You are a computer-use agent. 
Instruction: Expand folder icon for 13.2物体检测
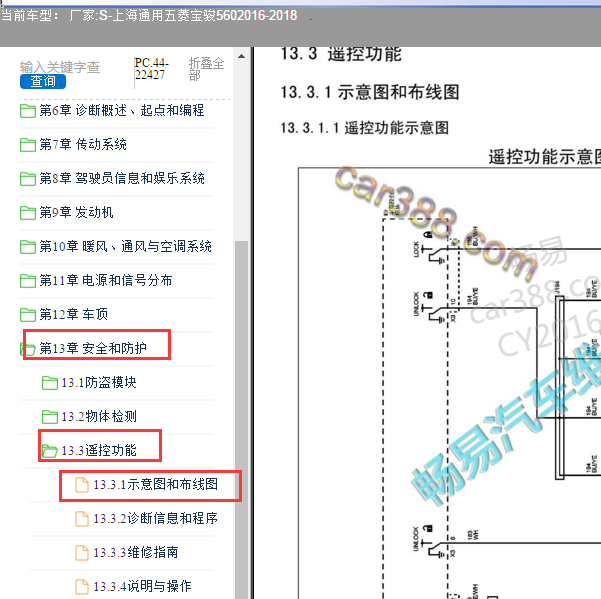(x=50, y=417)
